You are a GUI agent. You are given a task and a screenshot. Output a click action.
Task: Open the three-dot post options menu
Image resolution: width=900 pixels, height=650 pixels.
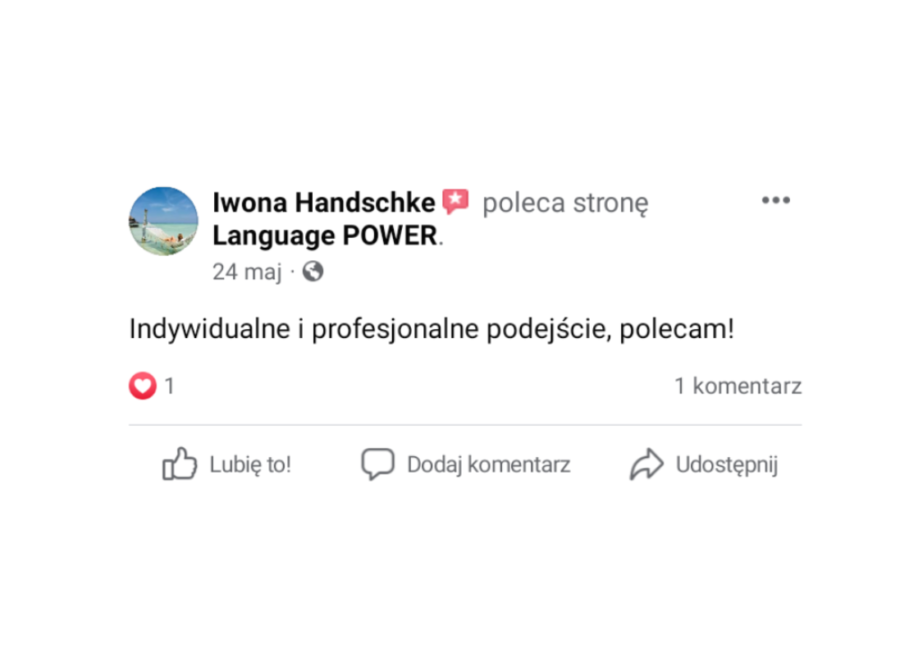click(x=775, y=201)
